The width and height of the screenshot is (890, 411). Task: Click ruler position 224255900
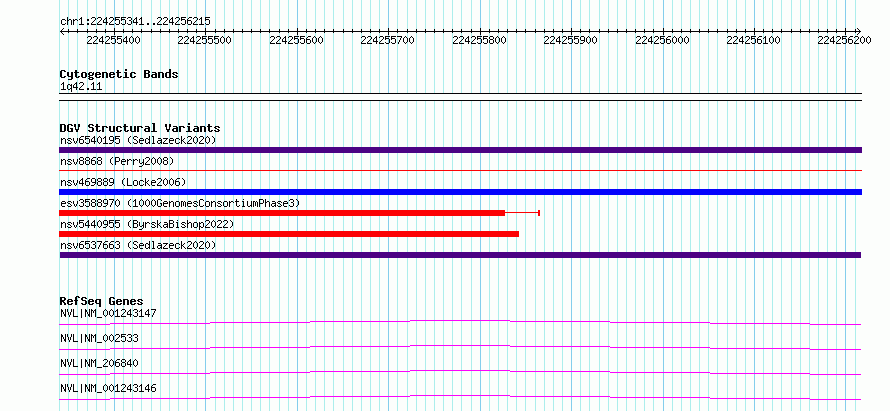(x=570, y=40)
